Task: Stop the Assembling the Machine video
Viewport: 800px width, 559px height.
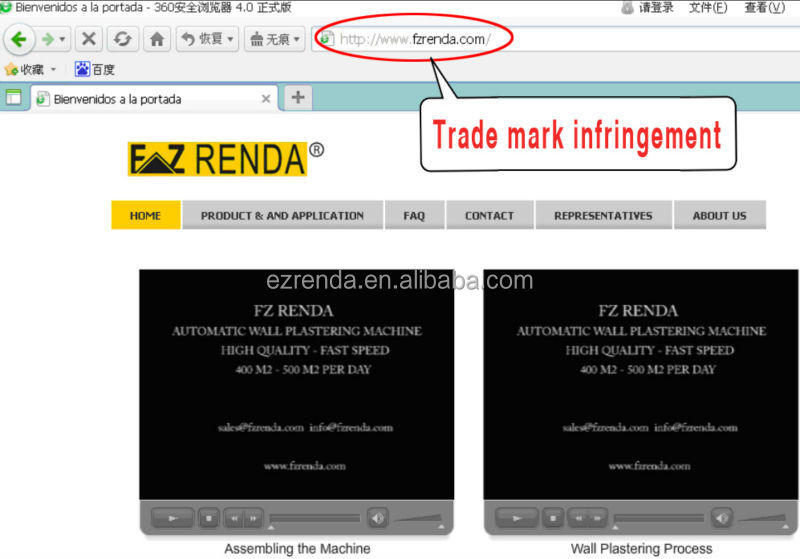Action: [209, 518]
